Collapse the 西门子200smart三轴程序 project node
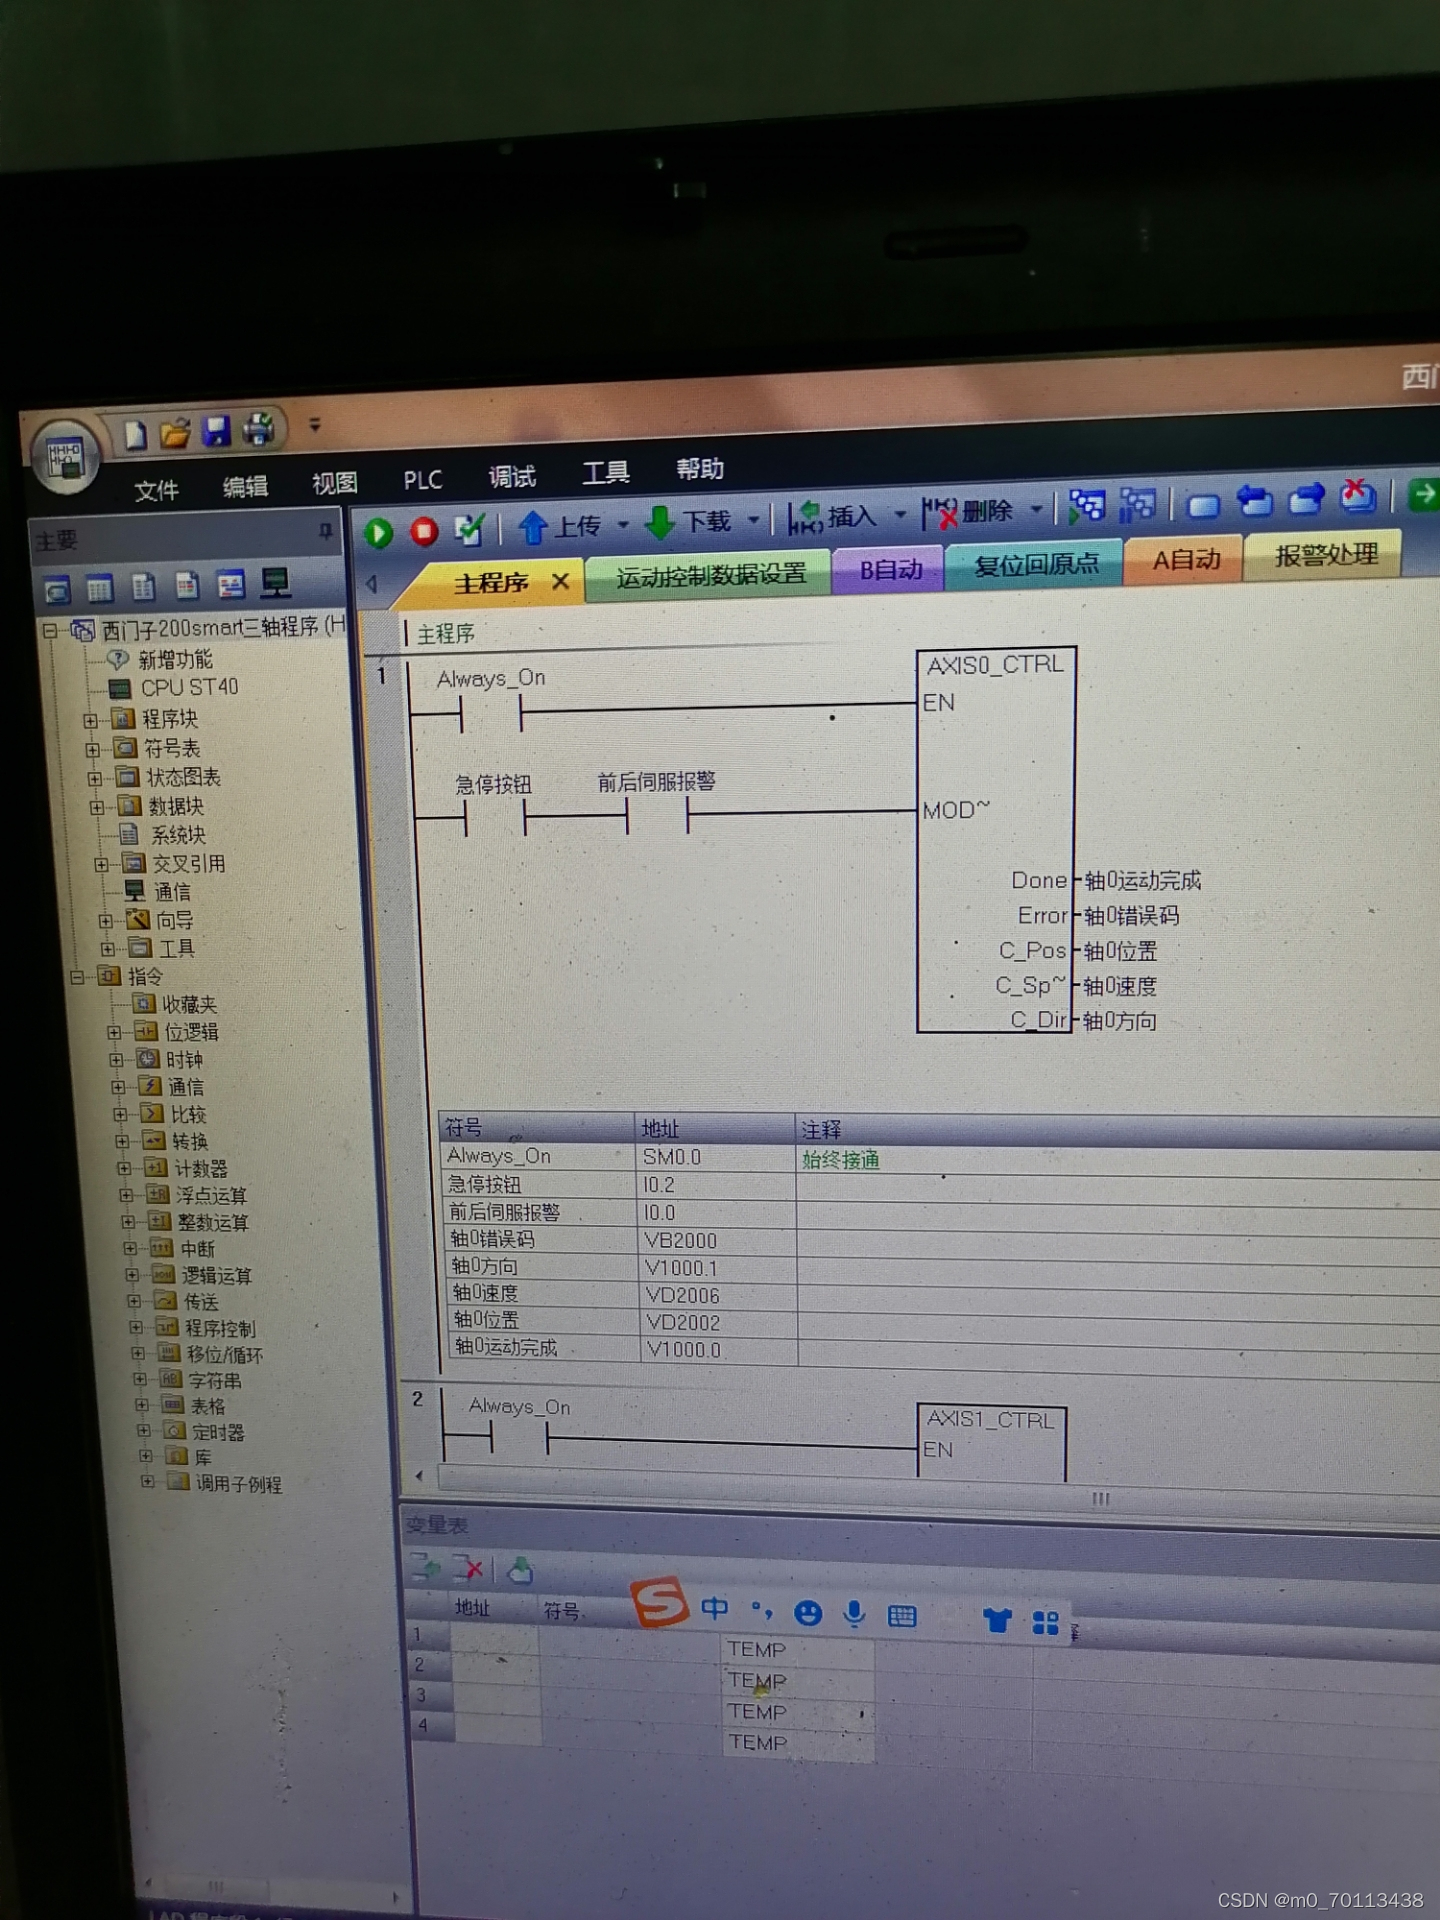This screenshot has width=1440, height=1920. [x=49, y=631]
